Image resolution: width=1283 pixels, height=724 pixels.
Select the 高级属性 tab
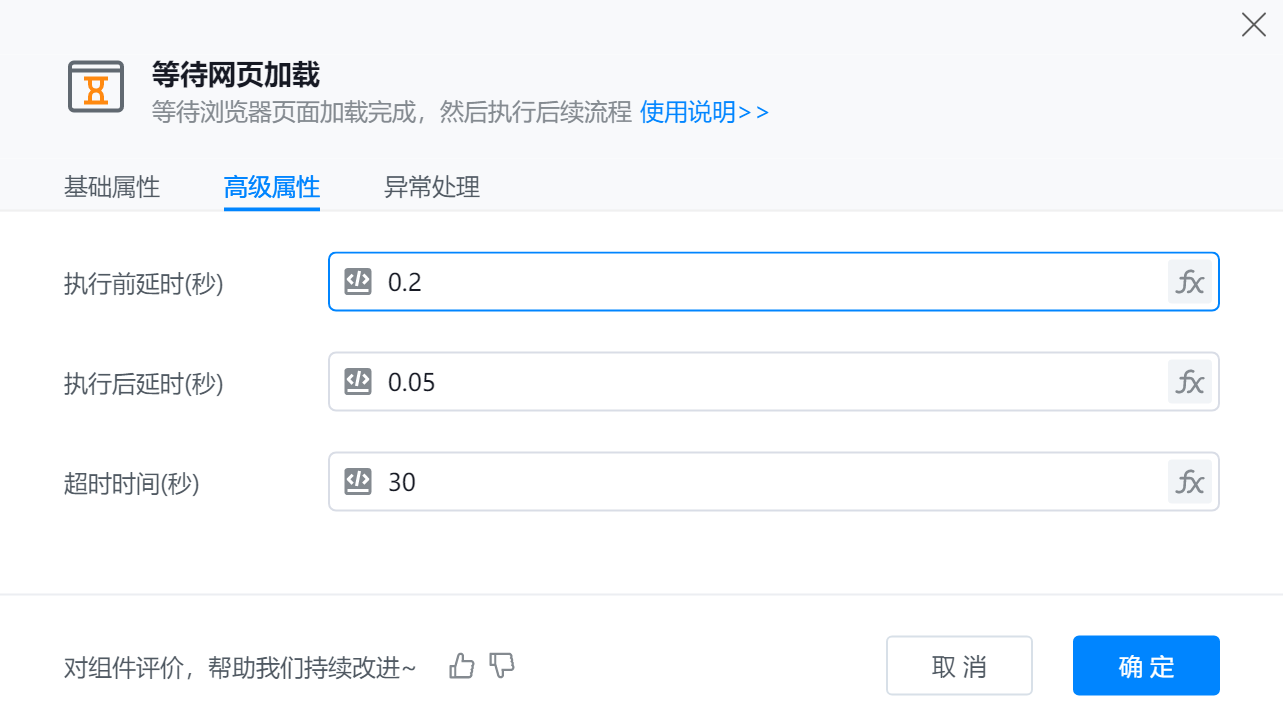[272, 187]
